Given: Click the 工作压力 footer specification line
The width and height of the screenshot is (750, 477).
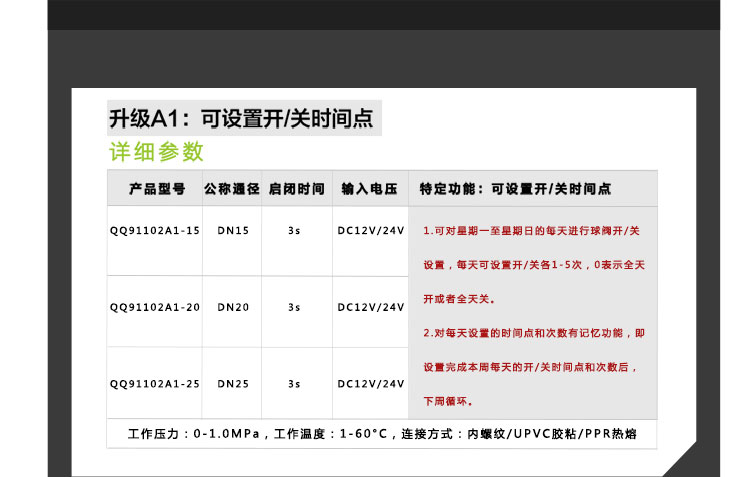Looking at the screenshot, I should (x=381, y=435).
